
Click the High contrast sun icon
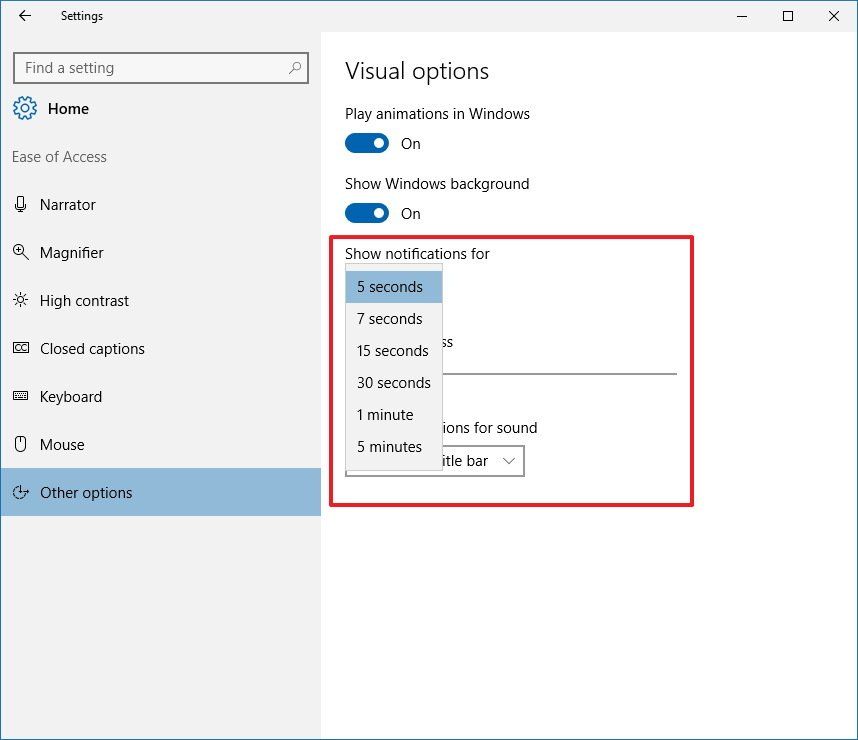pyautogui.click(x=20, y=300)
